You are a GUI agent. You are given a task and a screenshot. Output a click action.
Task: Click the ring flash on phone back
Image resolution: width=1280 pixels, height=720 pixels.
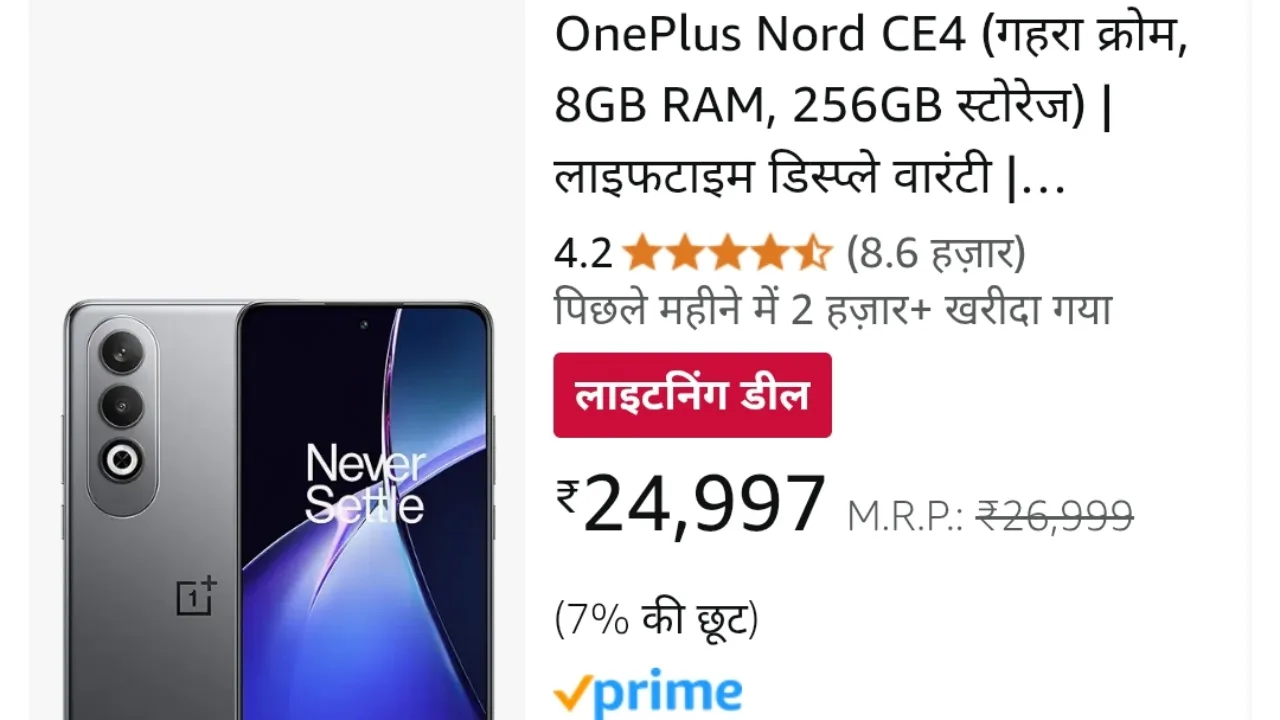(122, 461)
